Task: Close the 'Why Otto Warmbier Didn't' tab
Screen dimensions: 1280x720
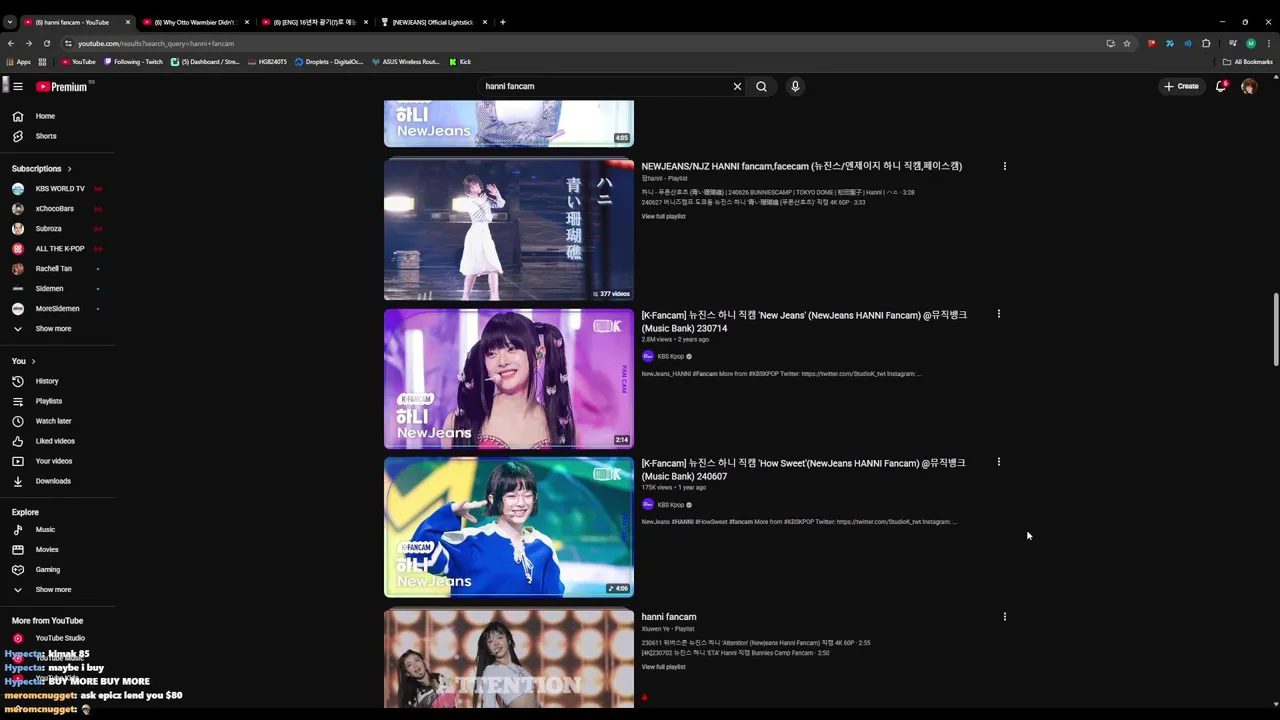Action: [246, 22]
